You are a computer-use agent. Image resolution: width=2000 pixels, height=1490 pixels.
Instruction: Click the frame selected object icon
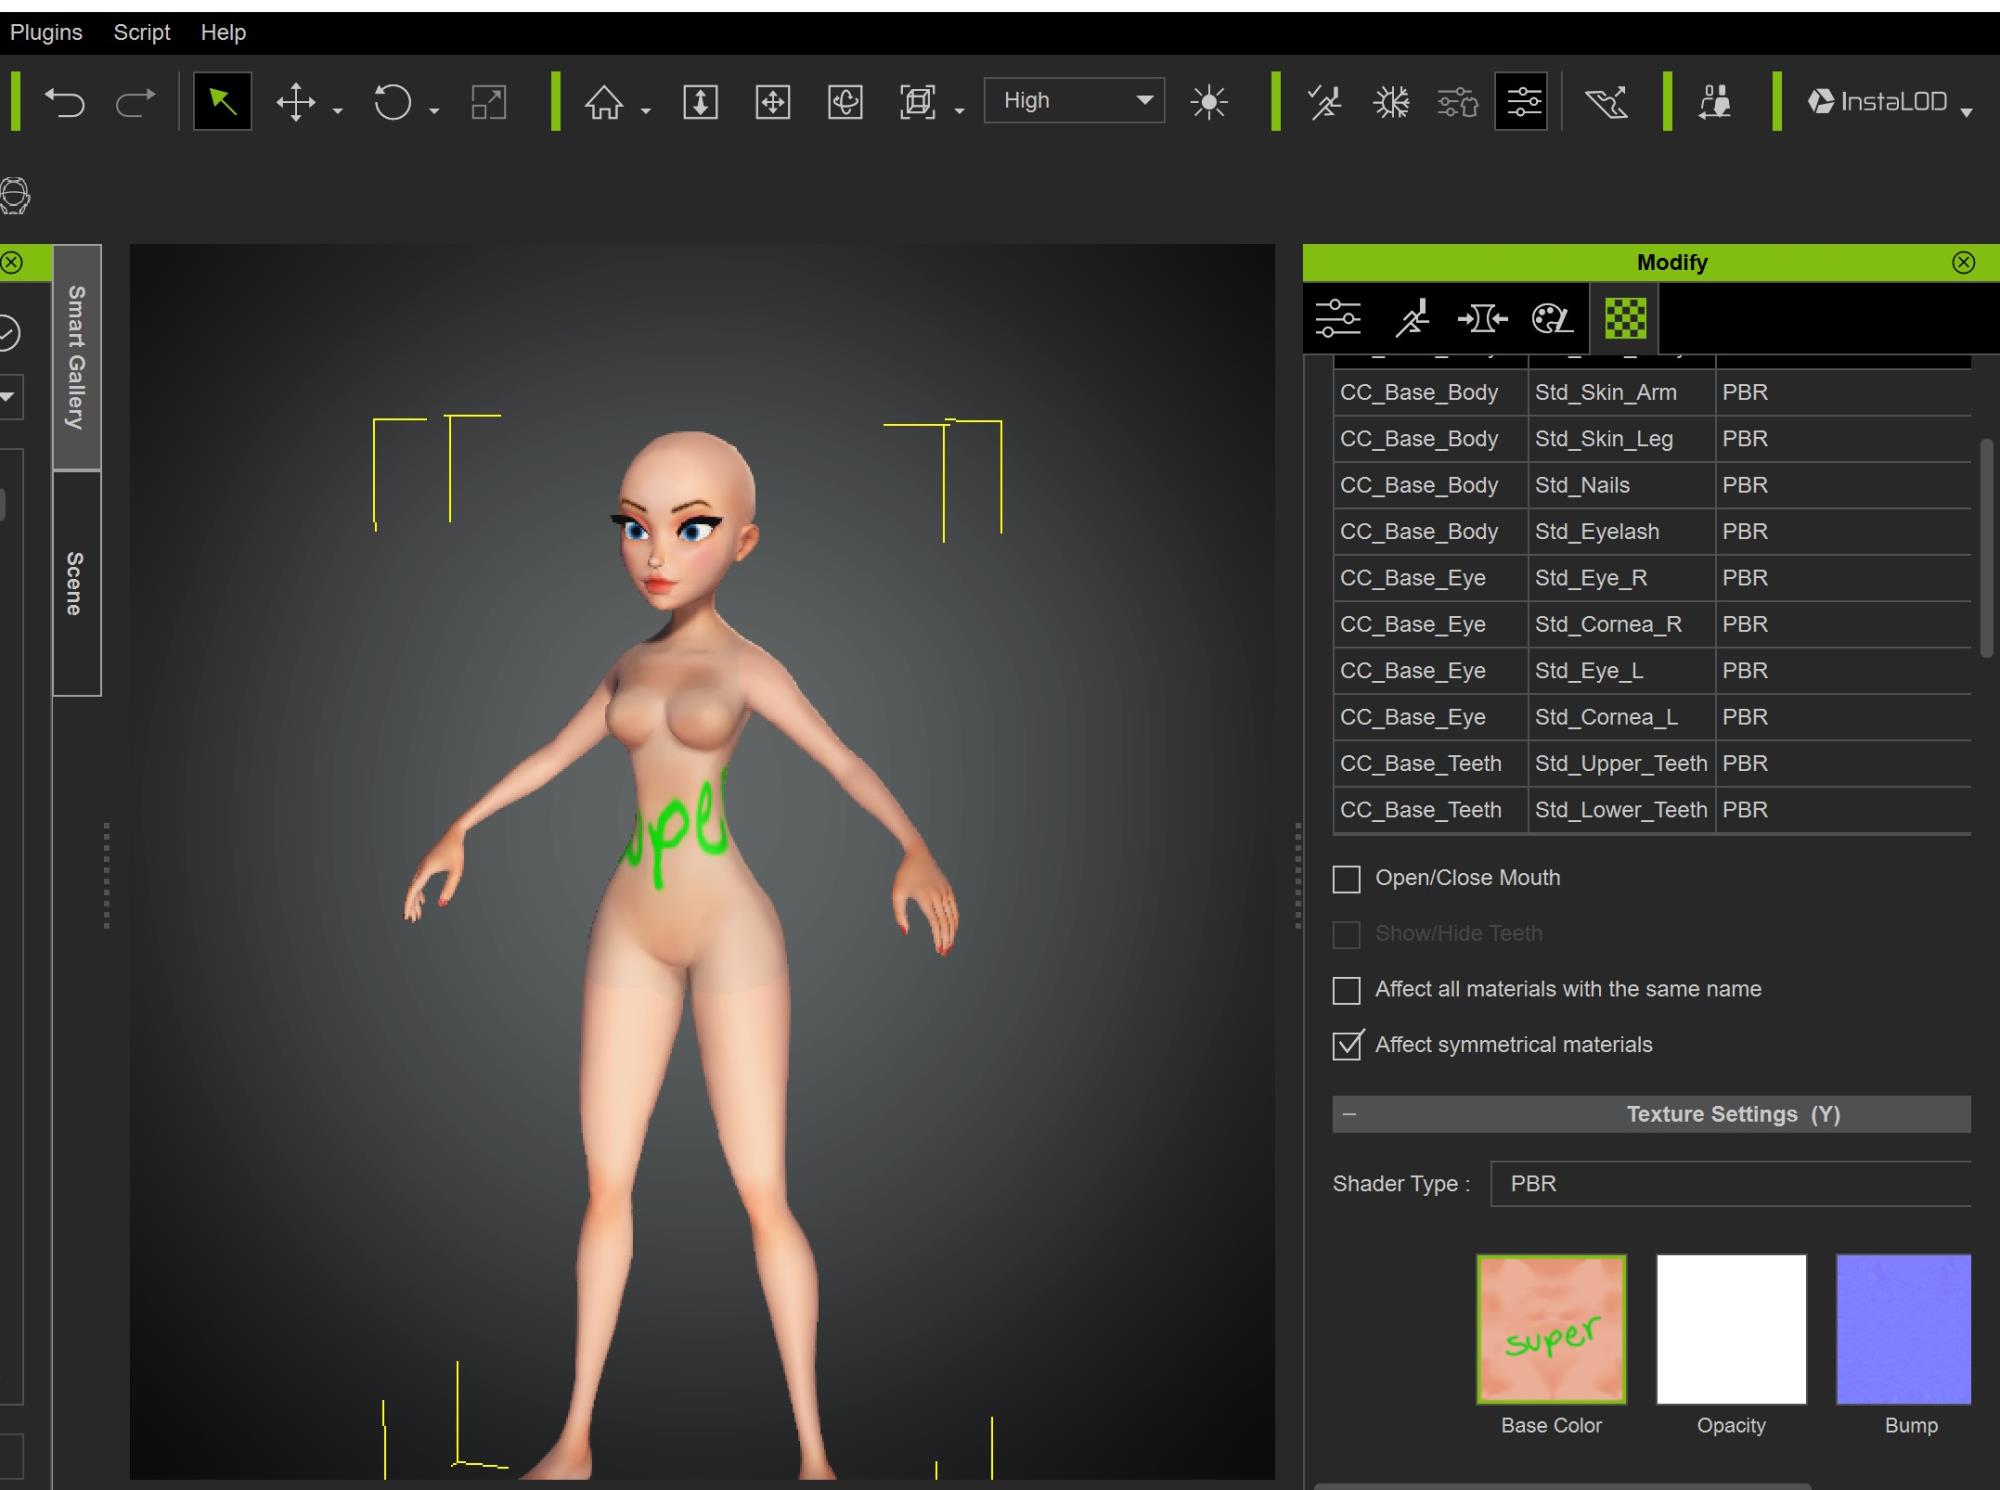point(918,102)
